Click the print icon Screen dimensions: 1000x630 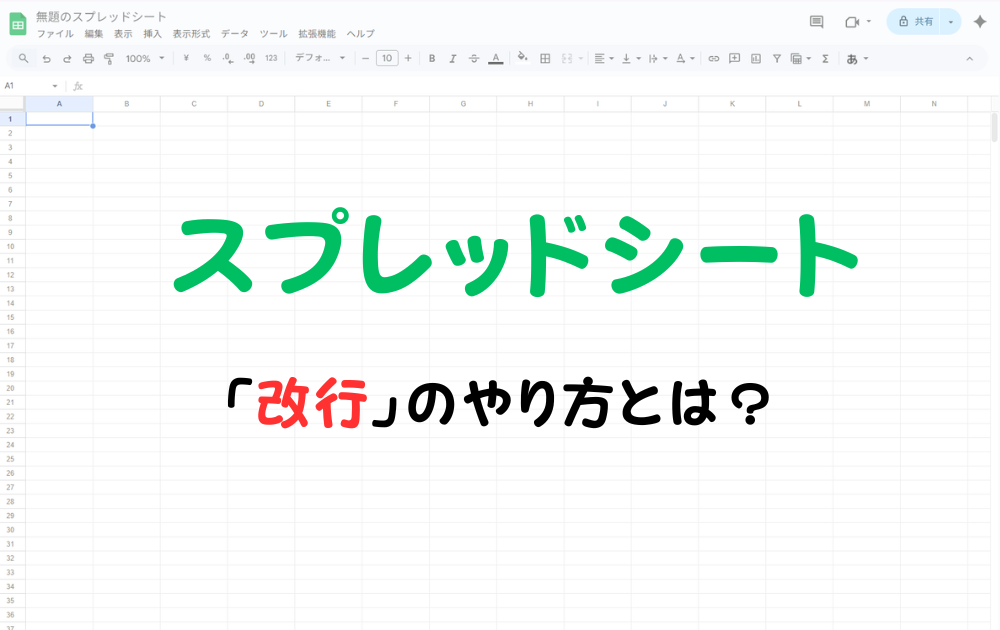click(x=89, y=58)
